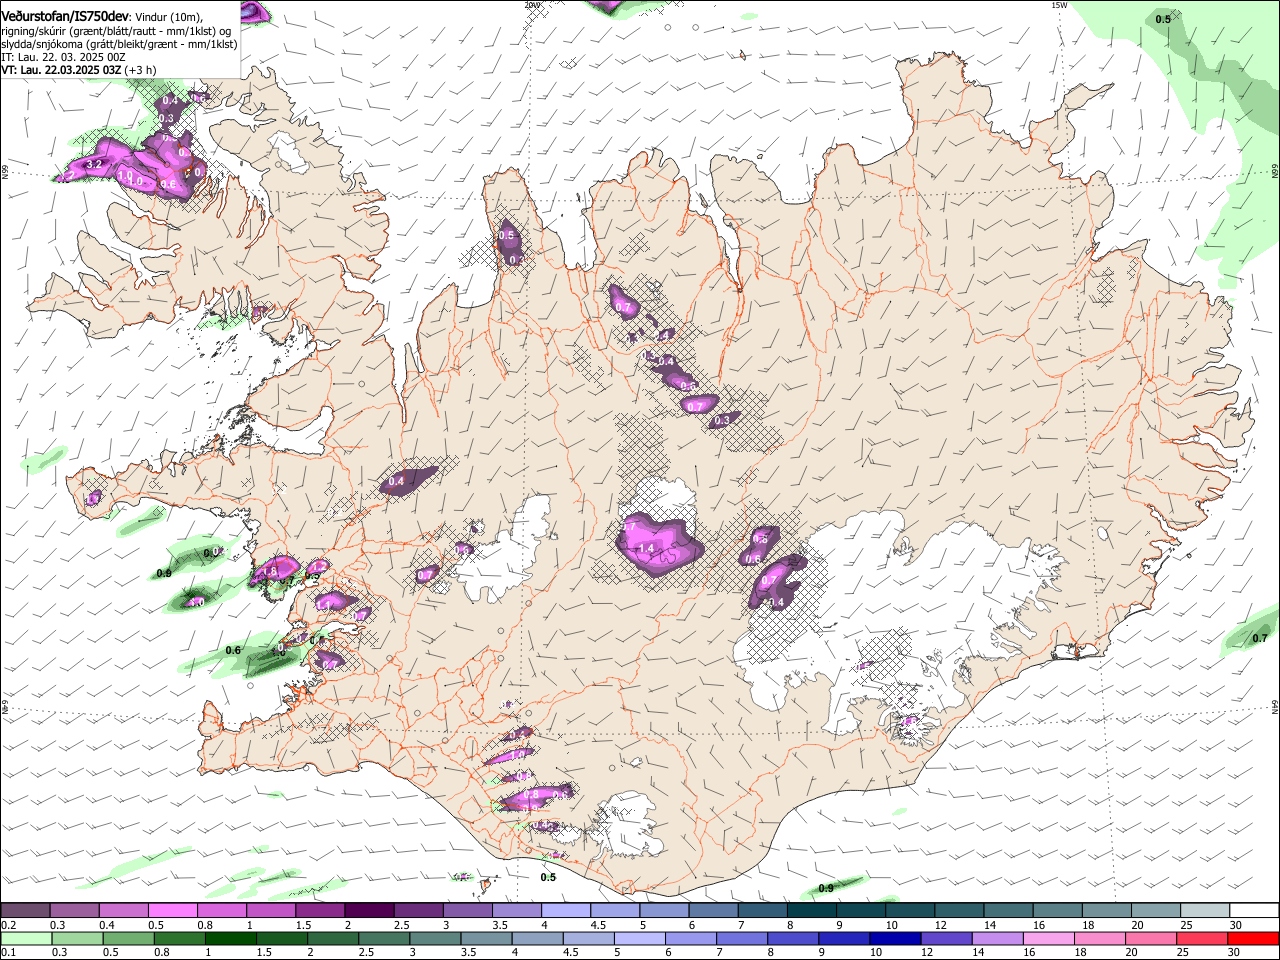Click the 0.1 label under the legend
The width and height of the screenshot is (1280, 960).
[8, 953]
